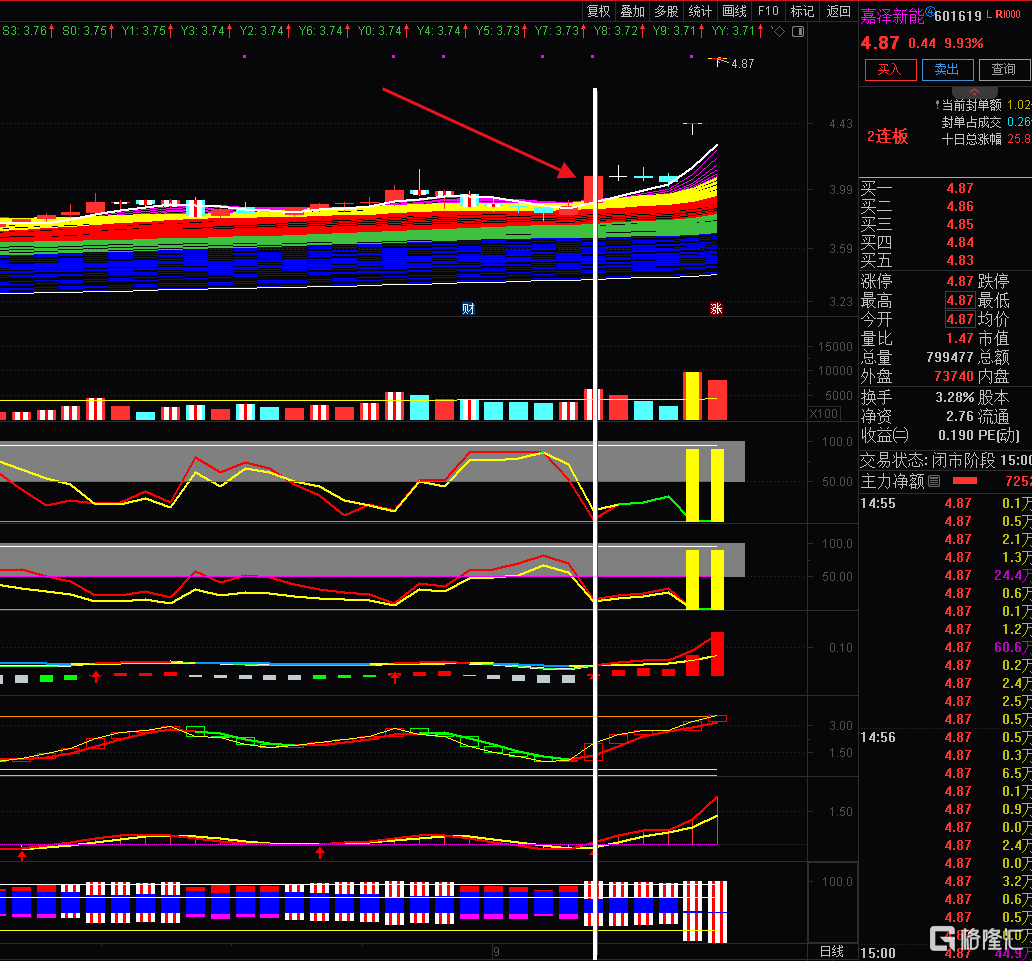Click the red candlestick at the arrow tip
The image size is (1032, 961).
coord(593,190)
